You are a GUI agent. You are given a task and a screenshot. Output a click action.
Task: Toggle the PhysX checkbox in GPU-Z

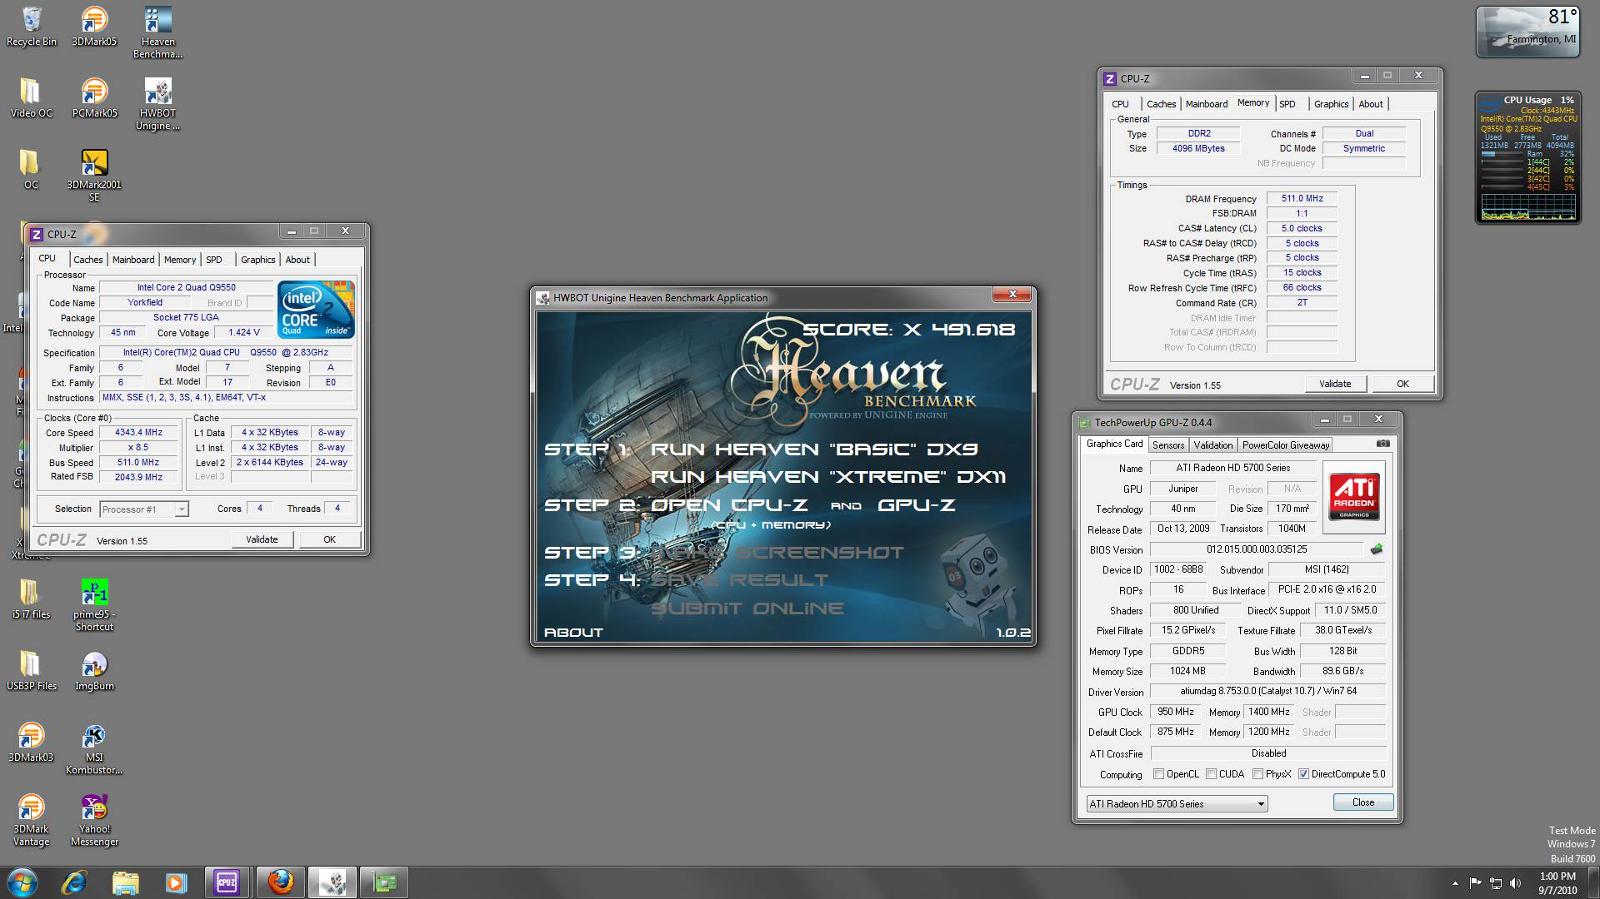pos(1258,774)
